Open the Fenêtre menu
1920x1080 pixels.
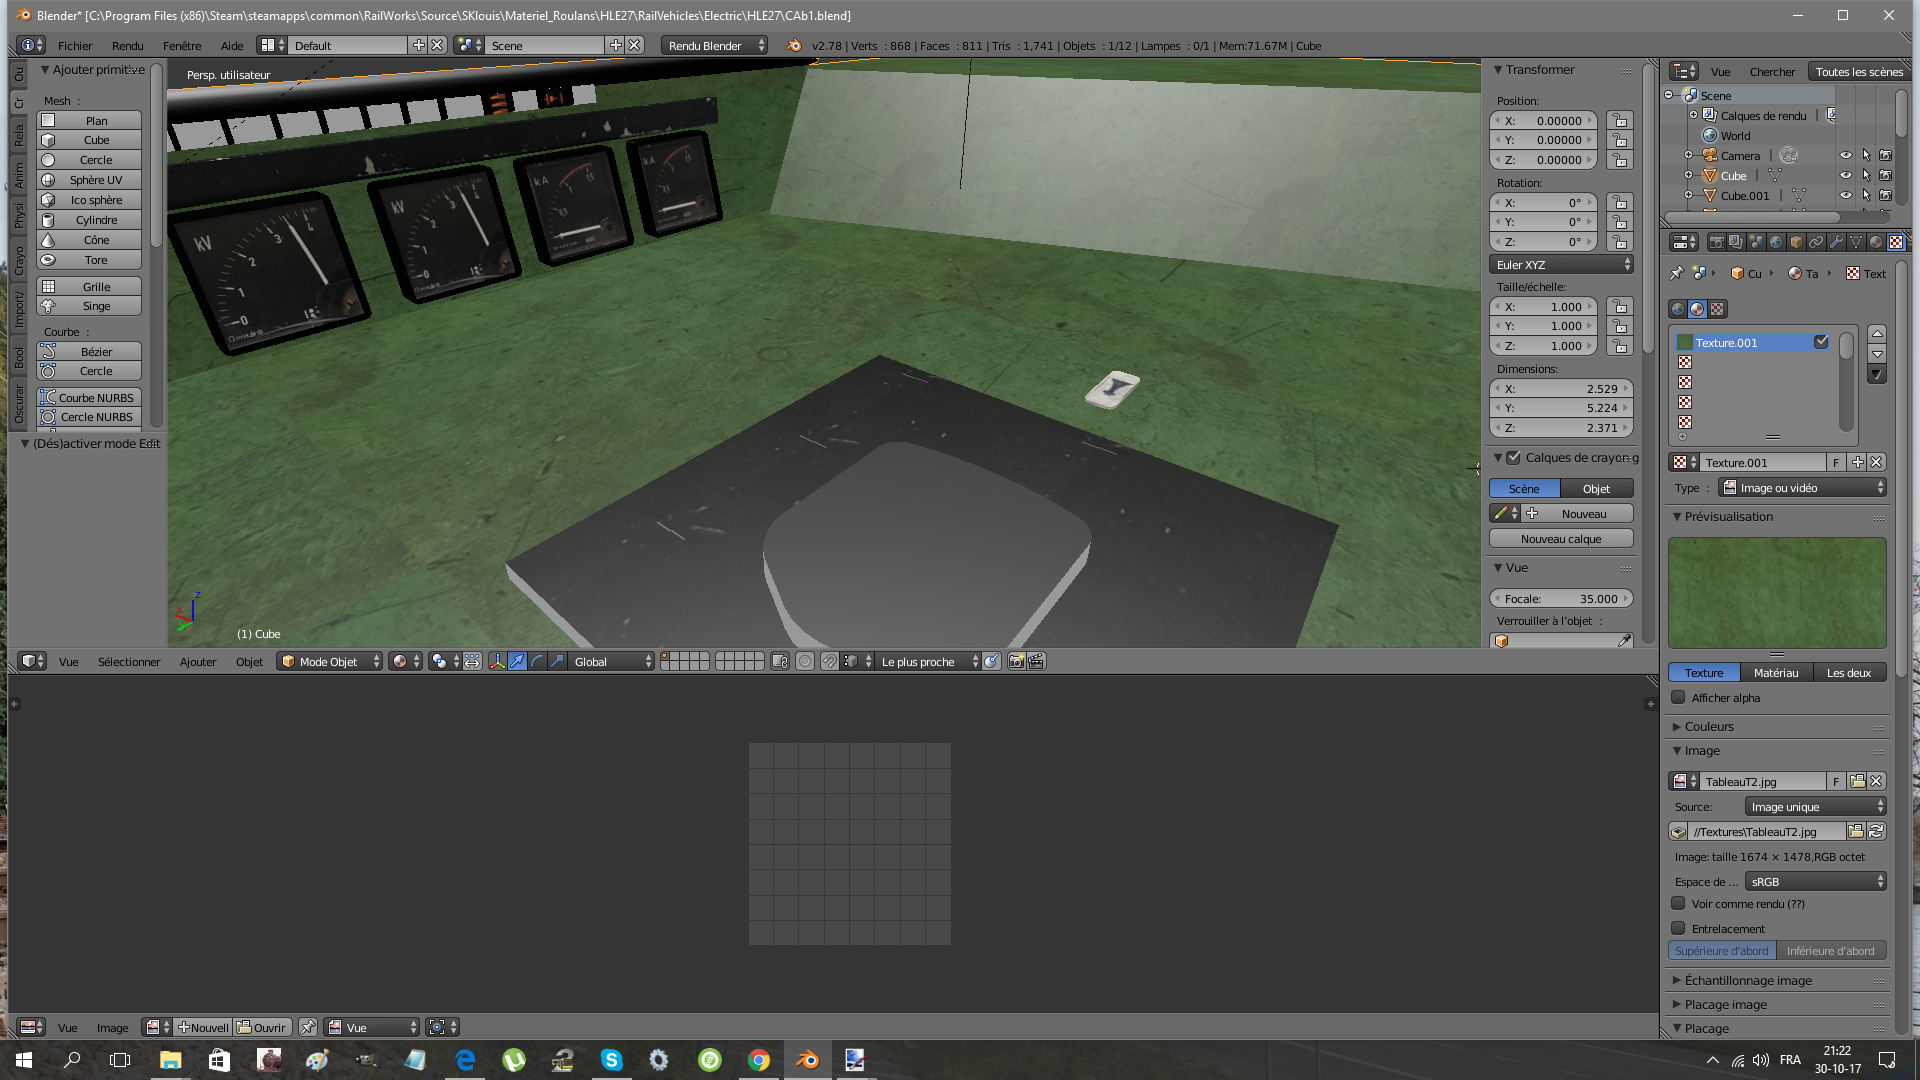[x=182, y=45]
